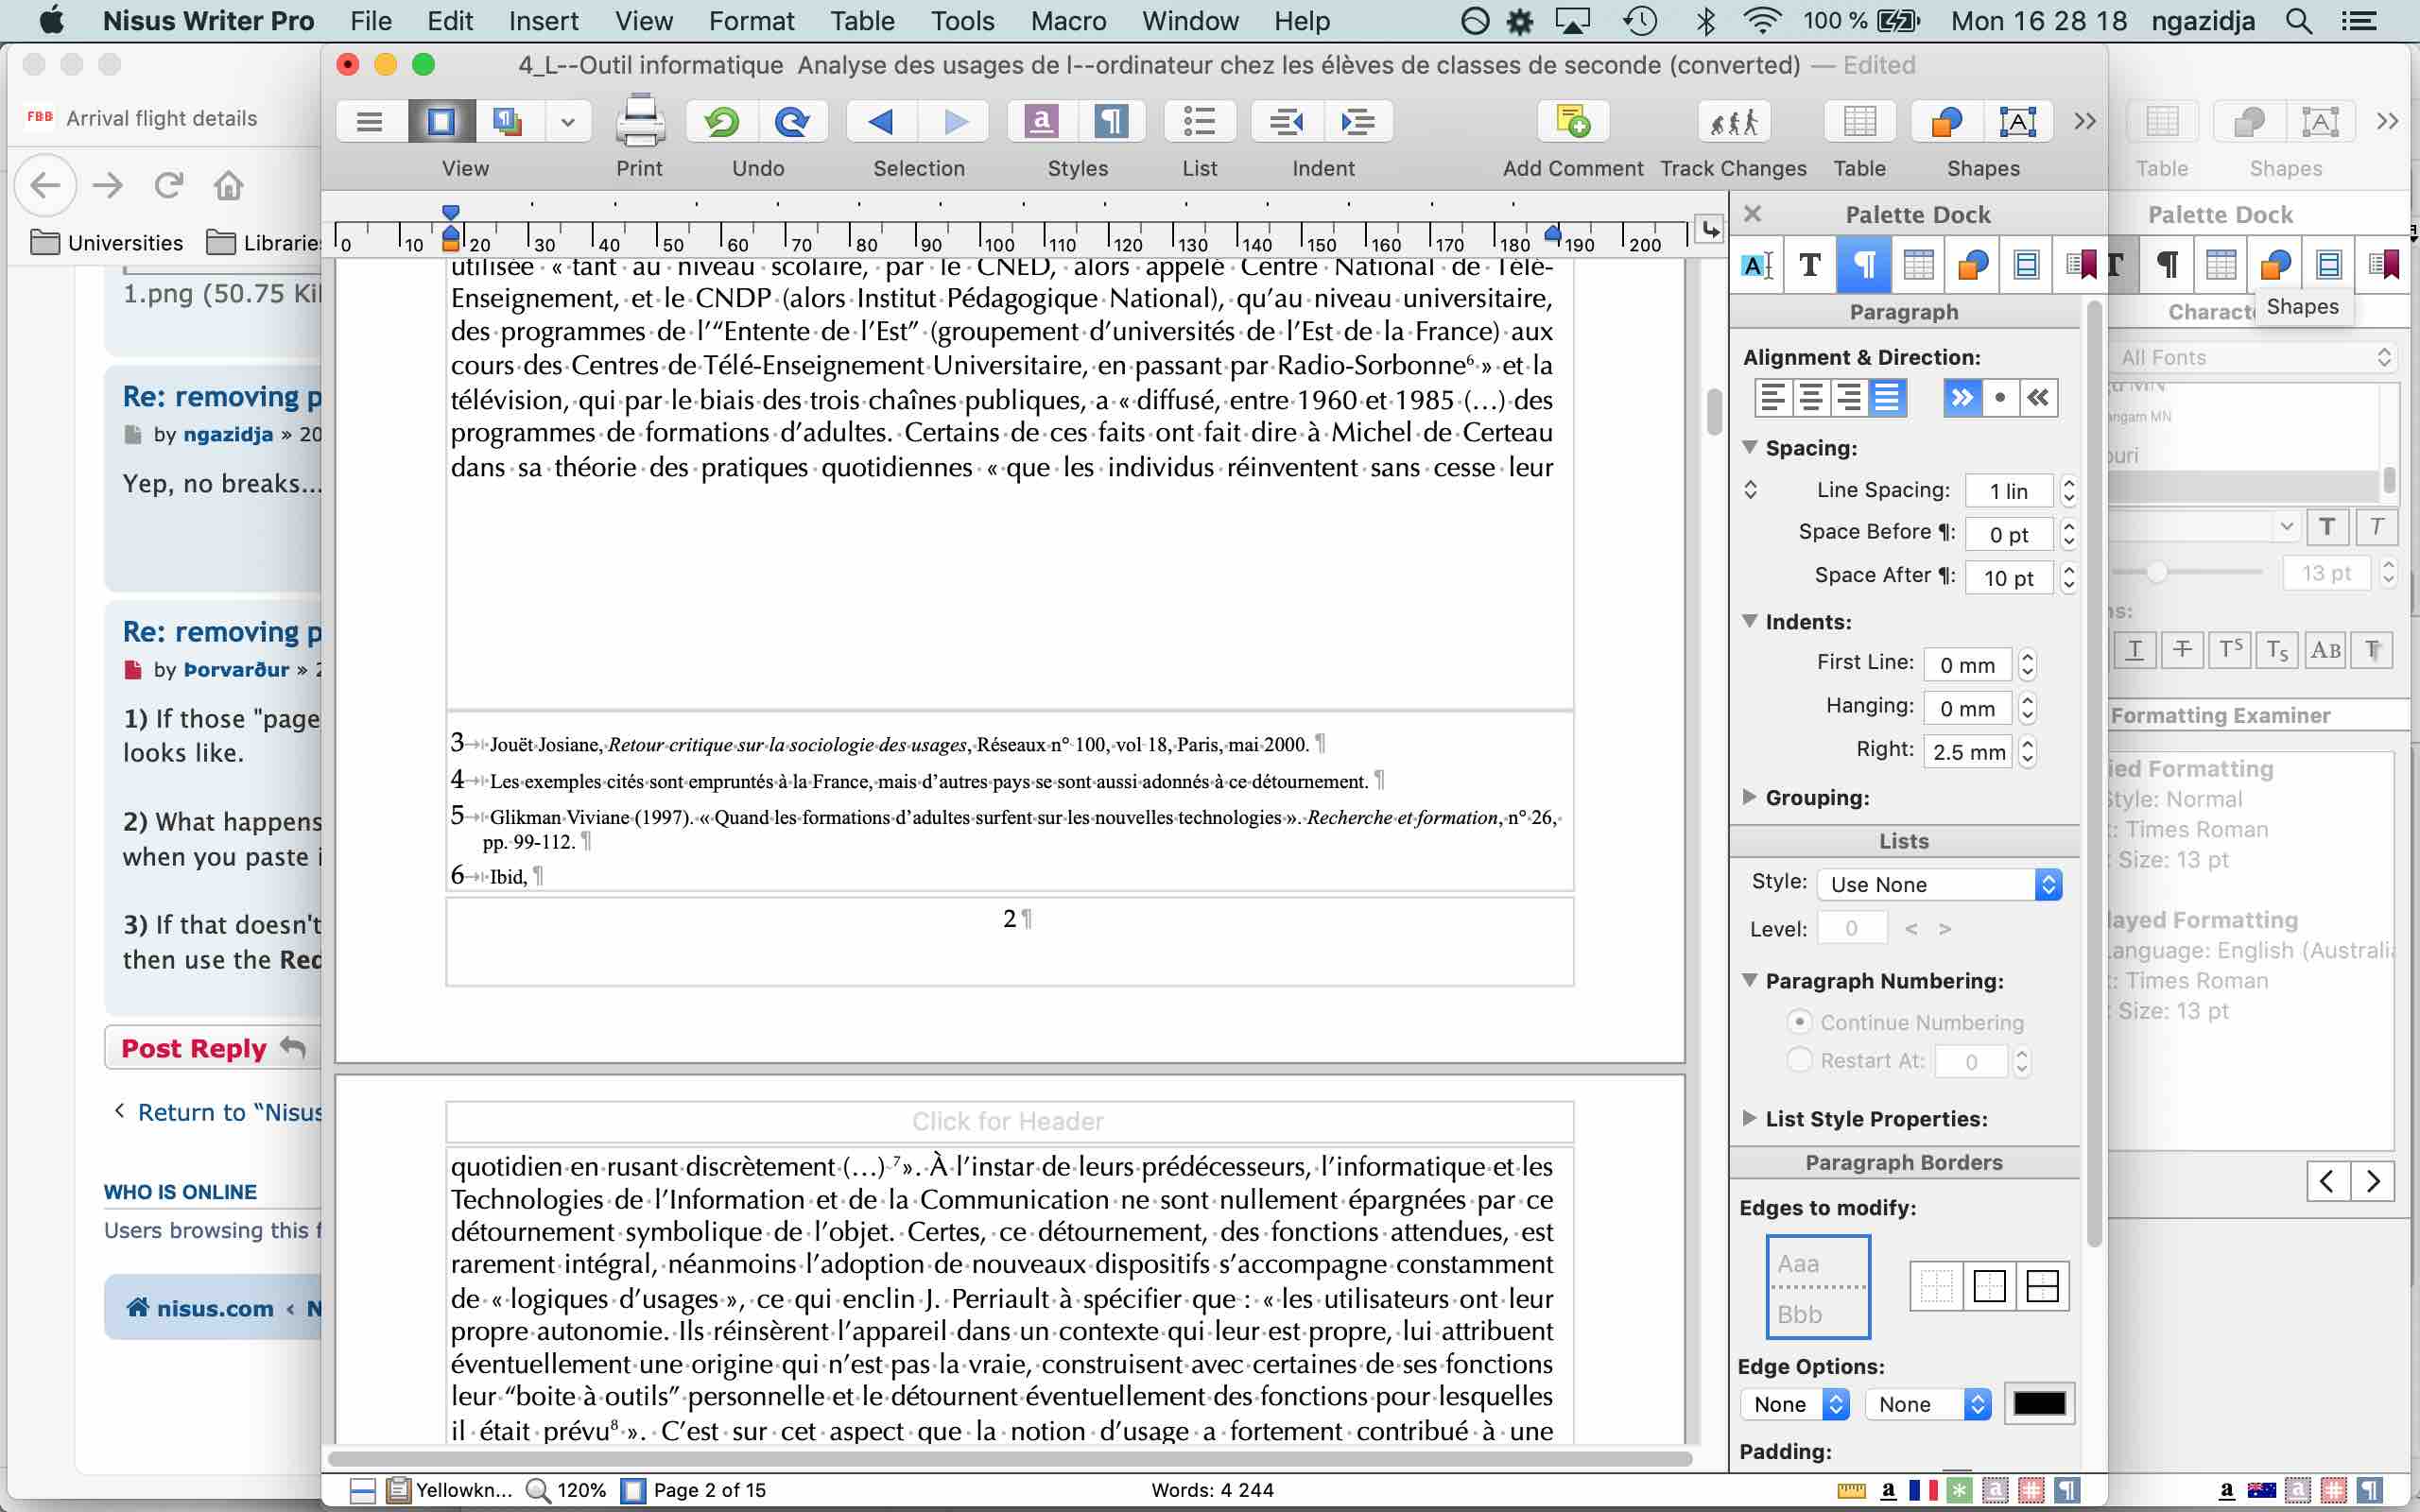Select next with right Selection arrow

955,122
